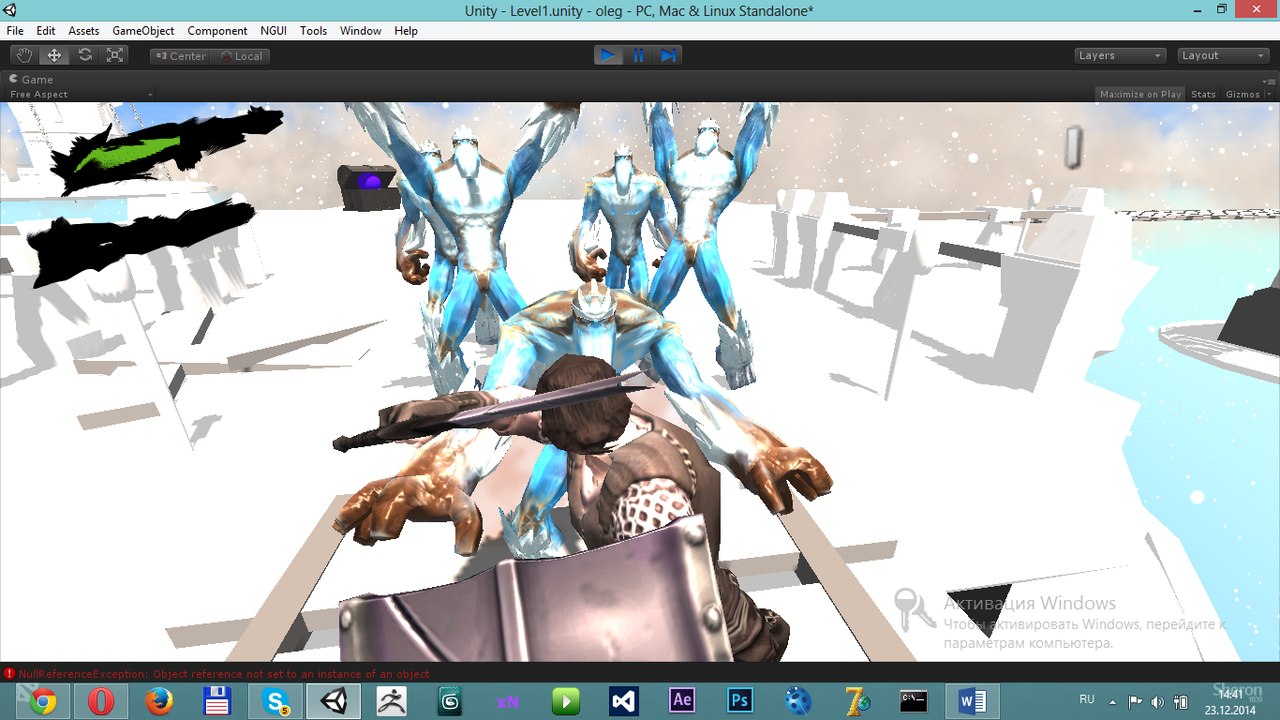Click the dark teal spiral icon in taskbar
The width and height of the screenshot is (1280, 720).
450,702
